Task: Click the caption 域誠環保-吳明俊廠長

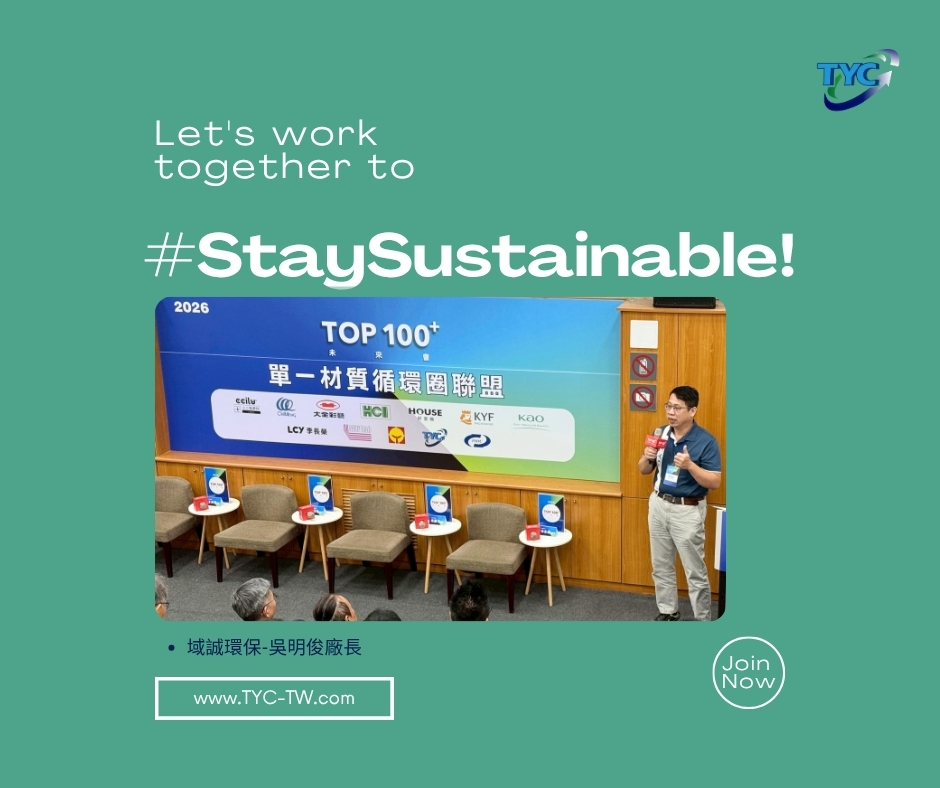Action: 274,648
